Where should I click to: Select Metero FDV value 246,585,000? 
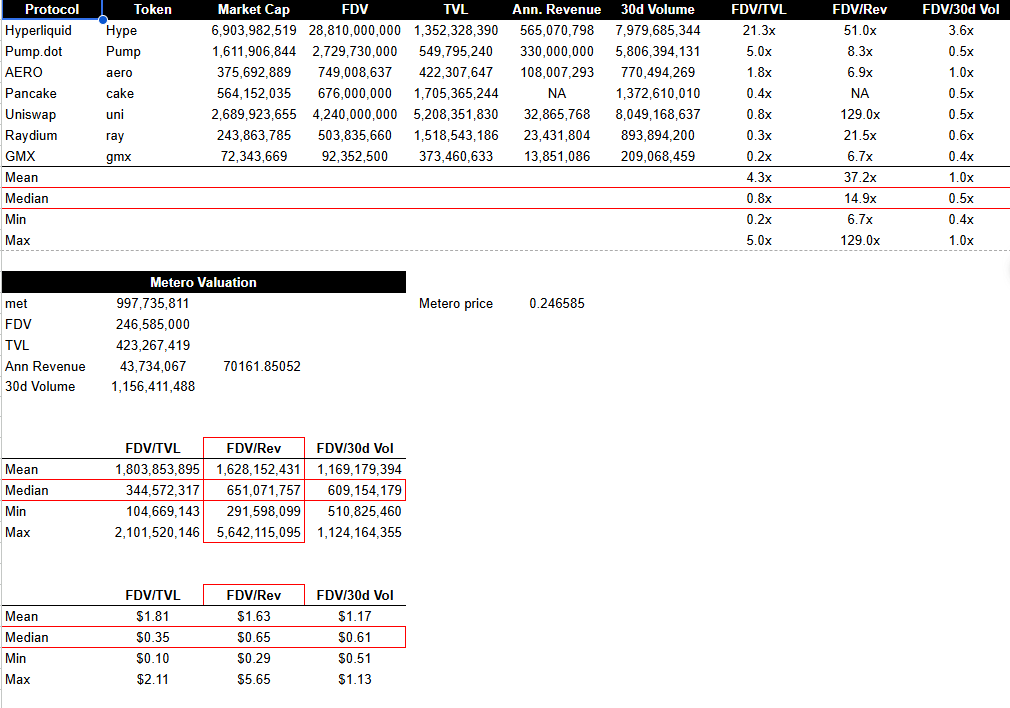tap(153, 325)
